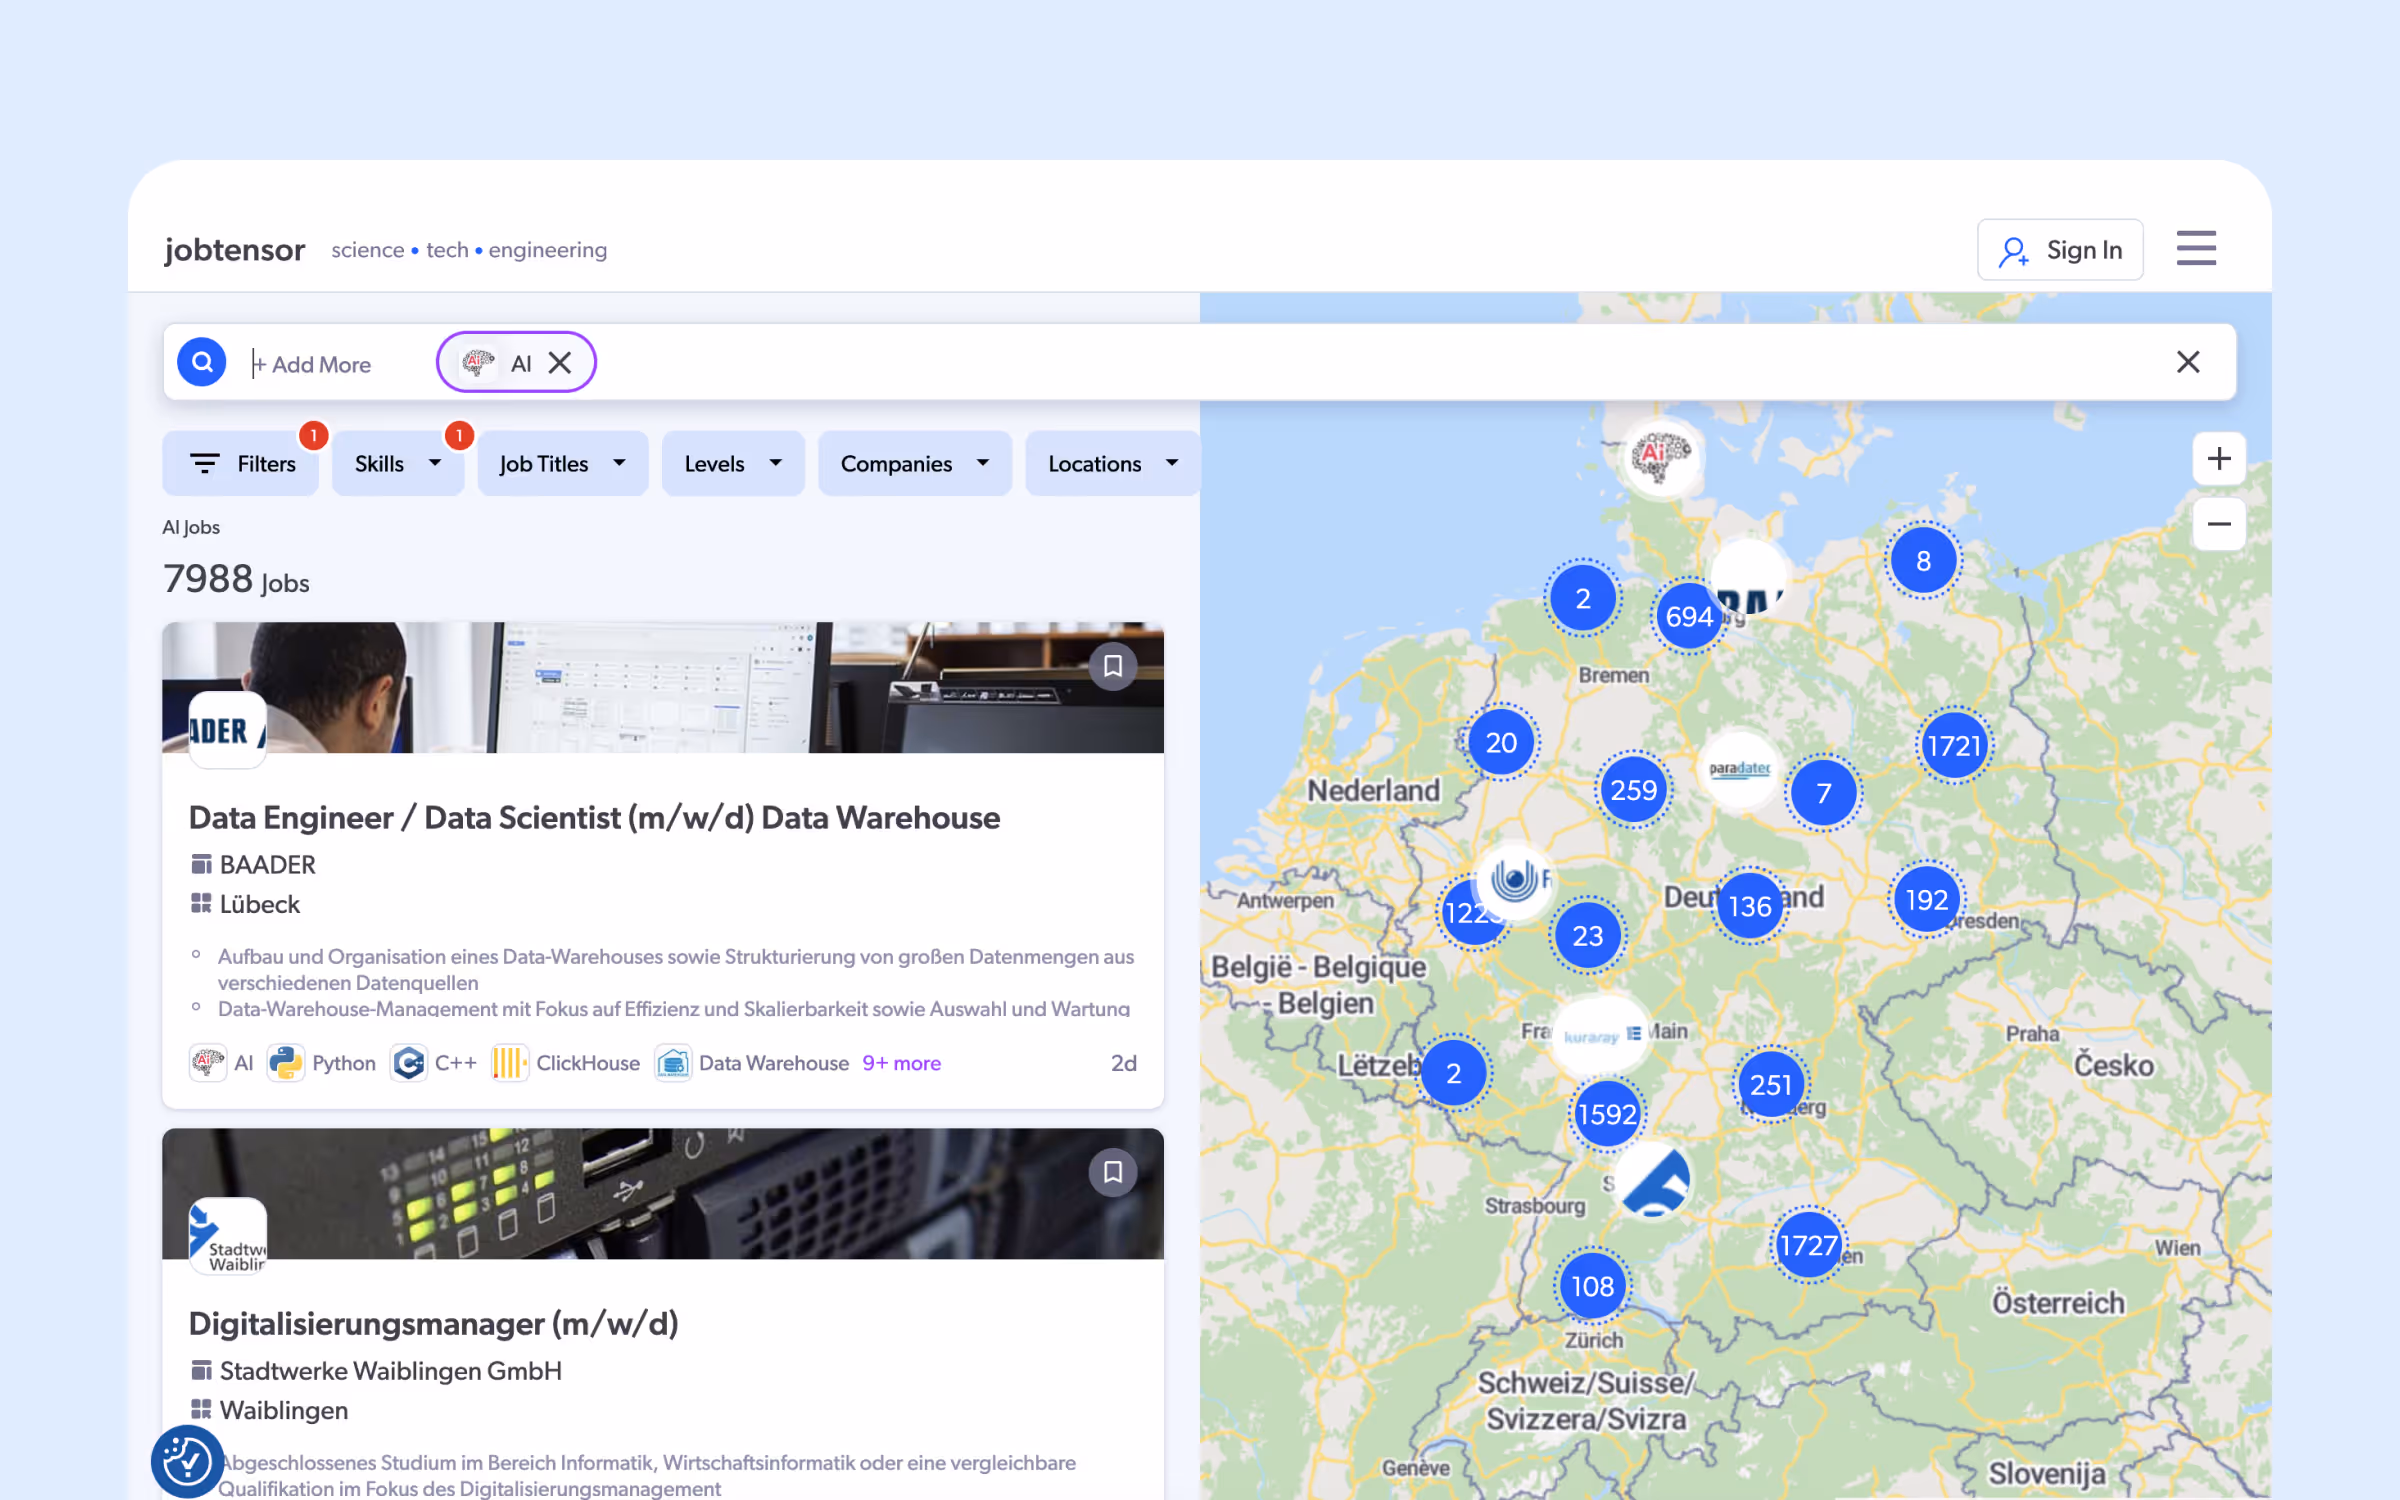Bookmark the Digitalisierungsmanager job listing

(1113, 1172)
